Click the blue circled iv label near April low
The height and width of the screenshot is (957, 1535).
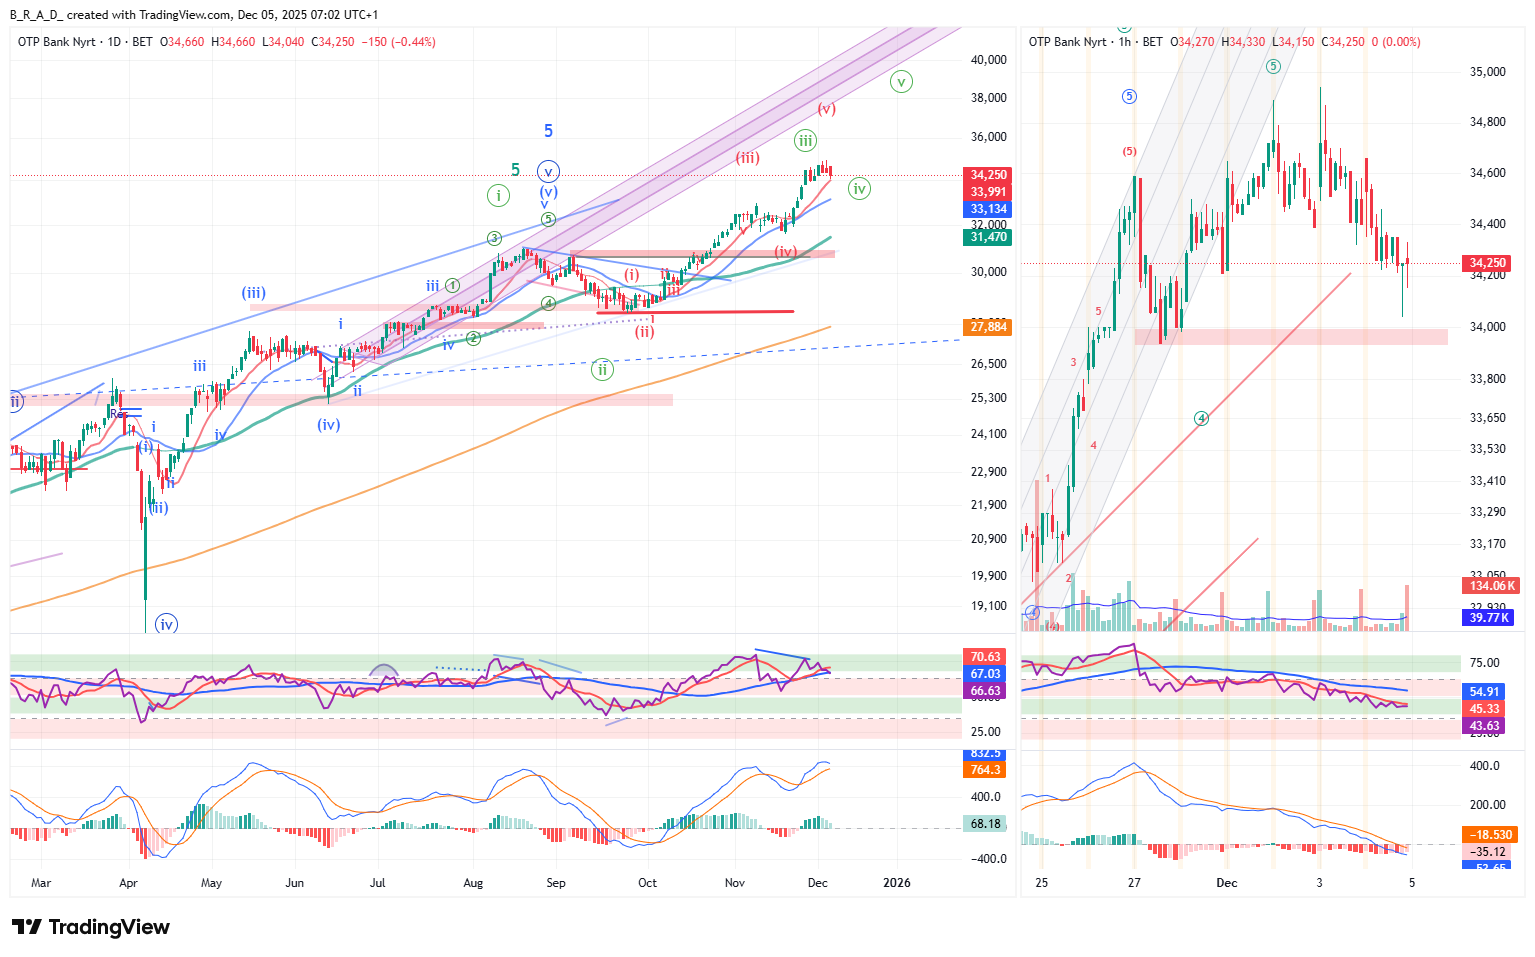click(166, 624)
